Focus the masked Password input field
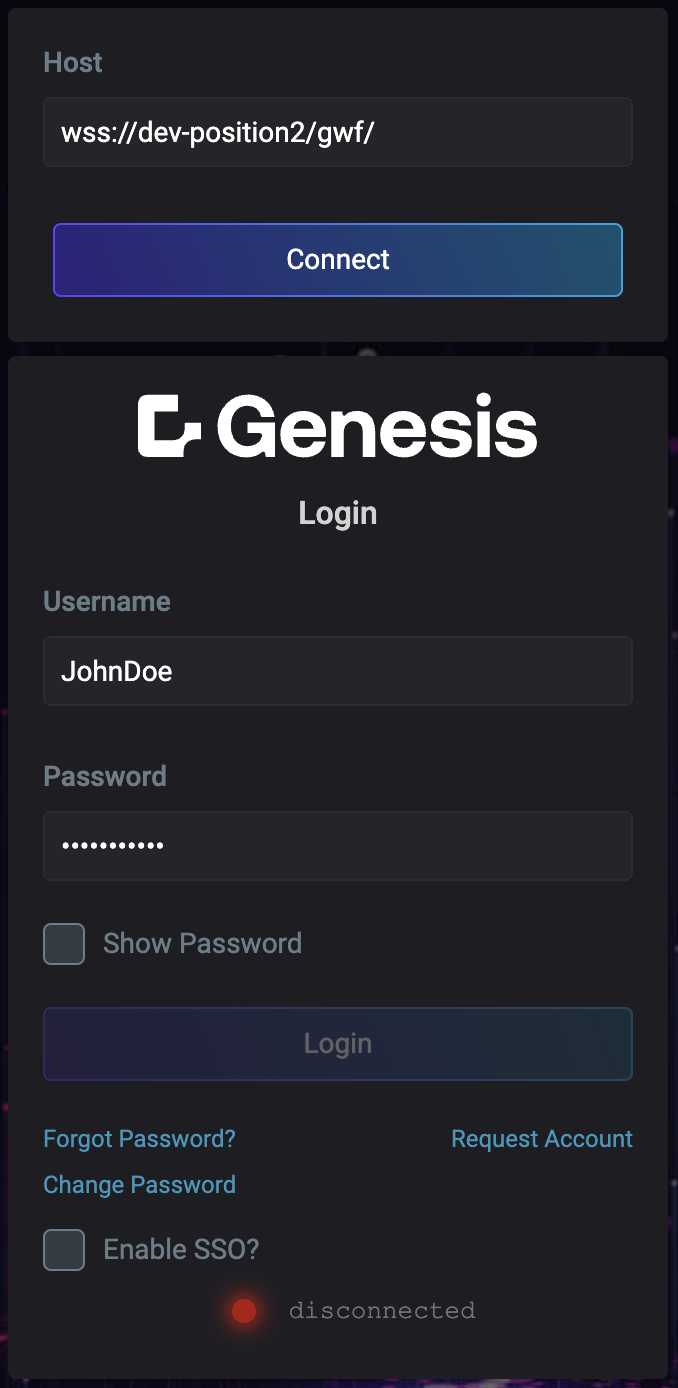The image size is (678, 1388). pos(338,846)
